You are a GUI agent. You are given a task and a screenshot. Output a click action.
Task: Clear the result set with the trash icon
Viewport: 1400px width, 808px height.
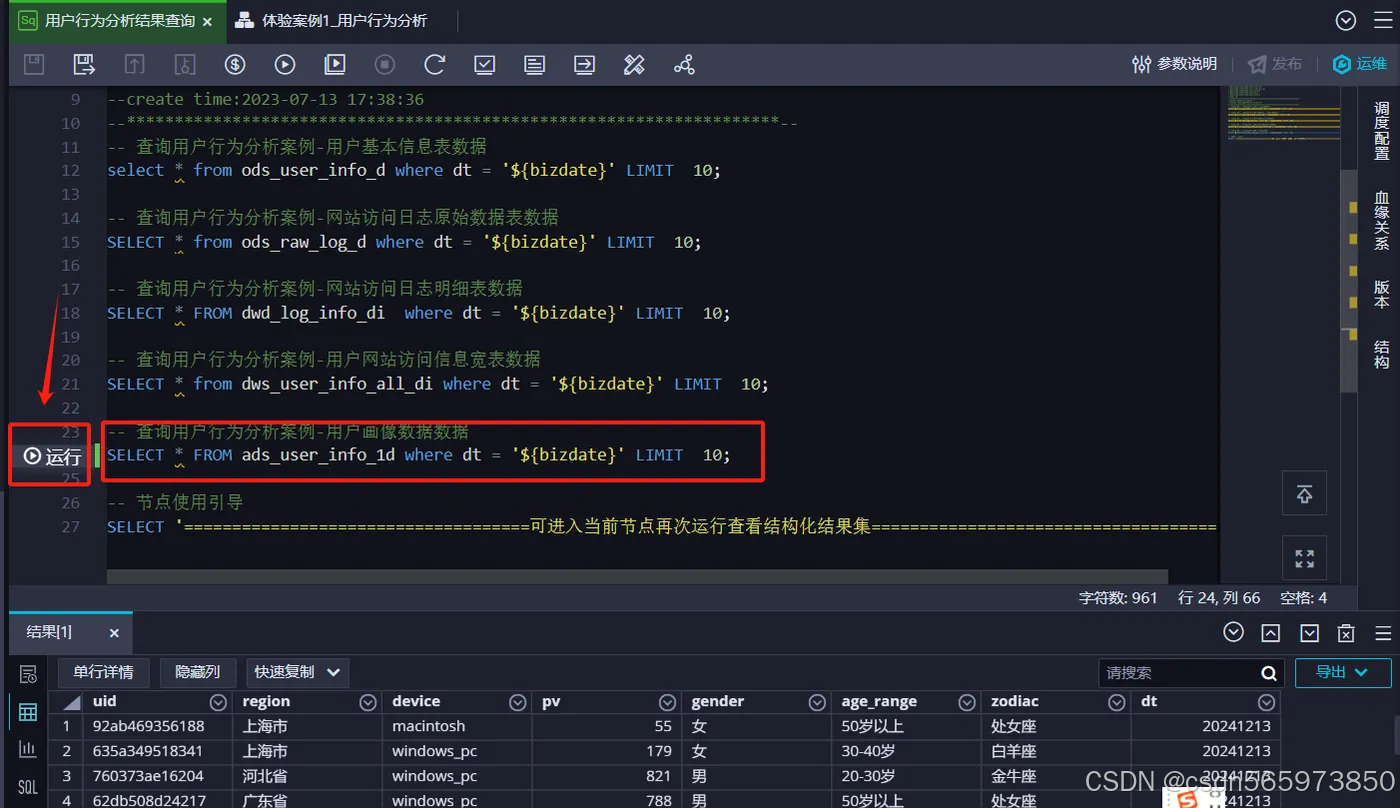1345,632
